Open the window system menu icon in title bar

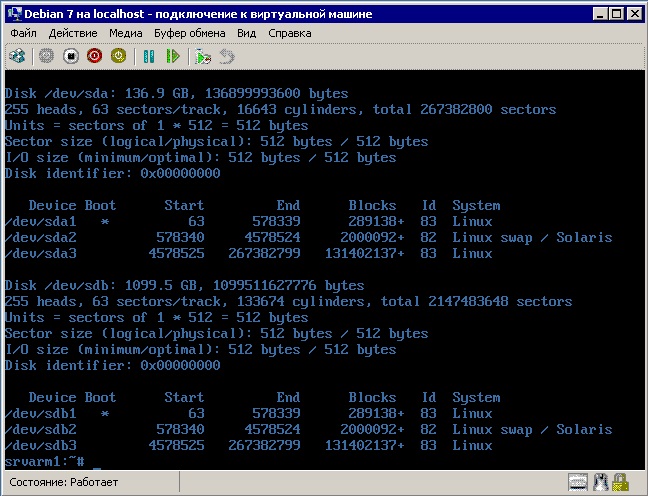point(14,14)
